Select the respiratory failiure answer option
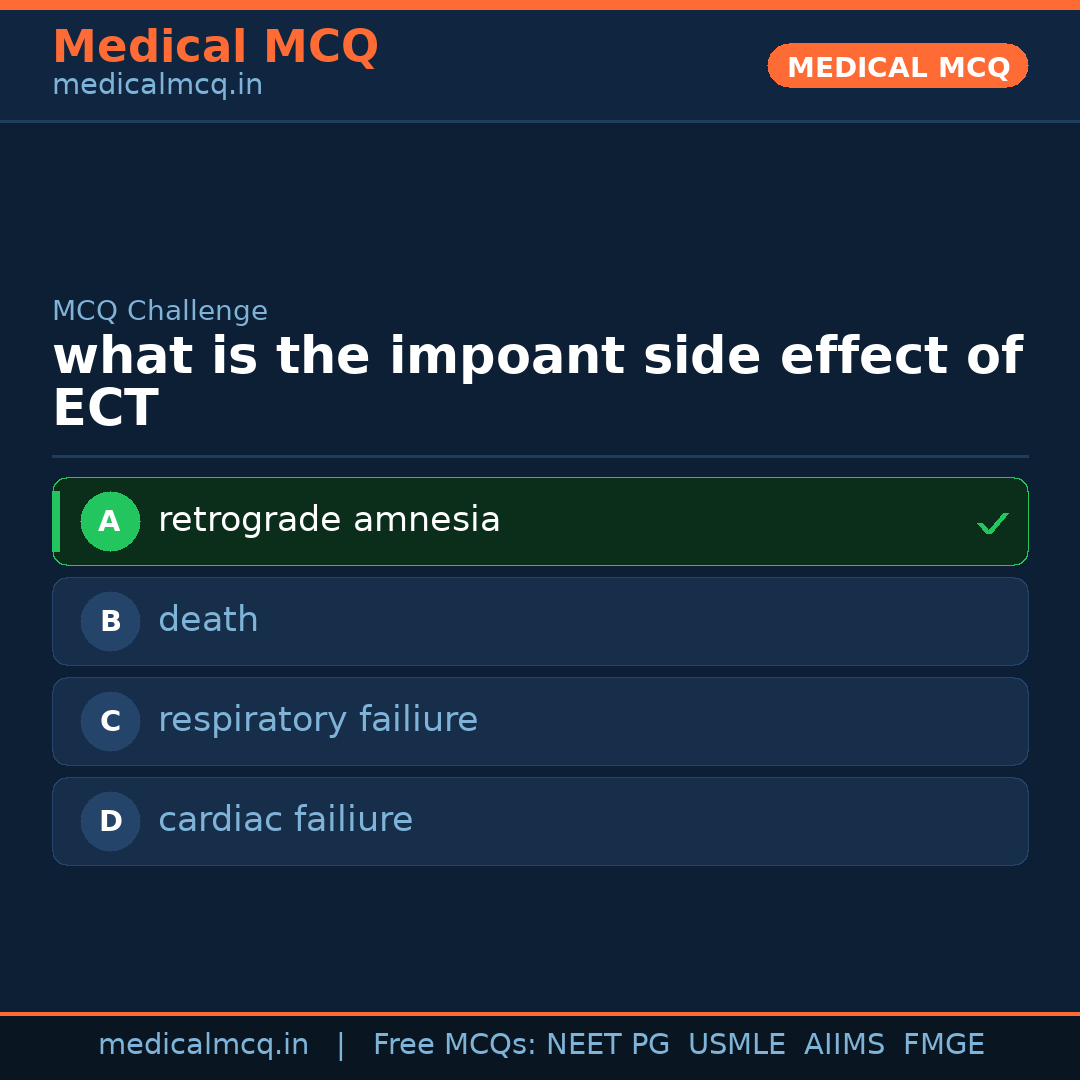 tap(540, 721)
